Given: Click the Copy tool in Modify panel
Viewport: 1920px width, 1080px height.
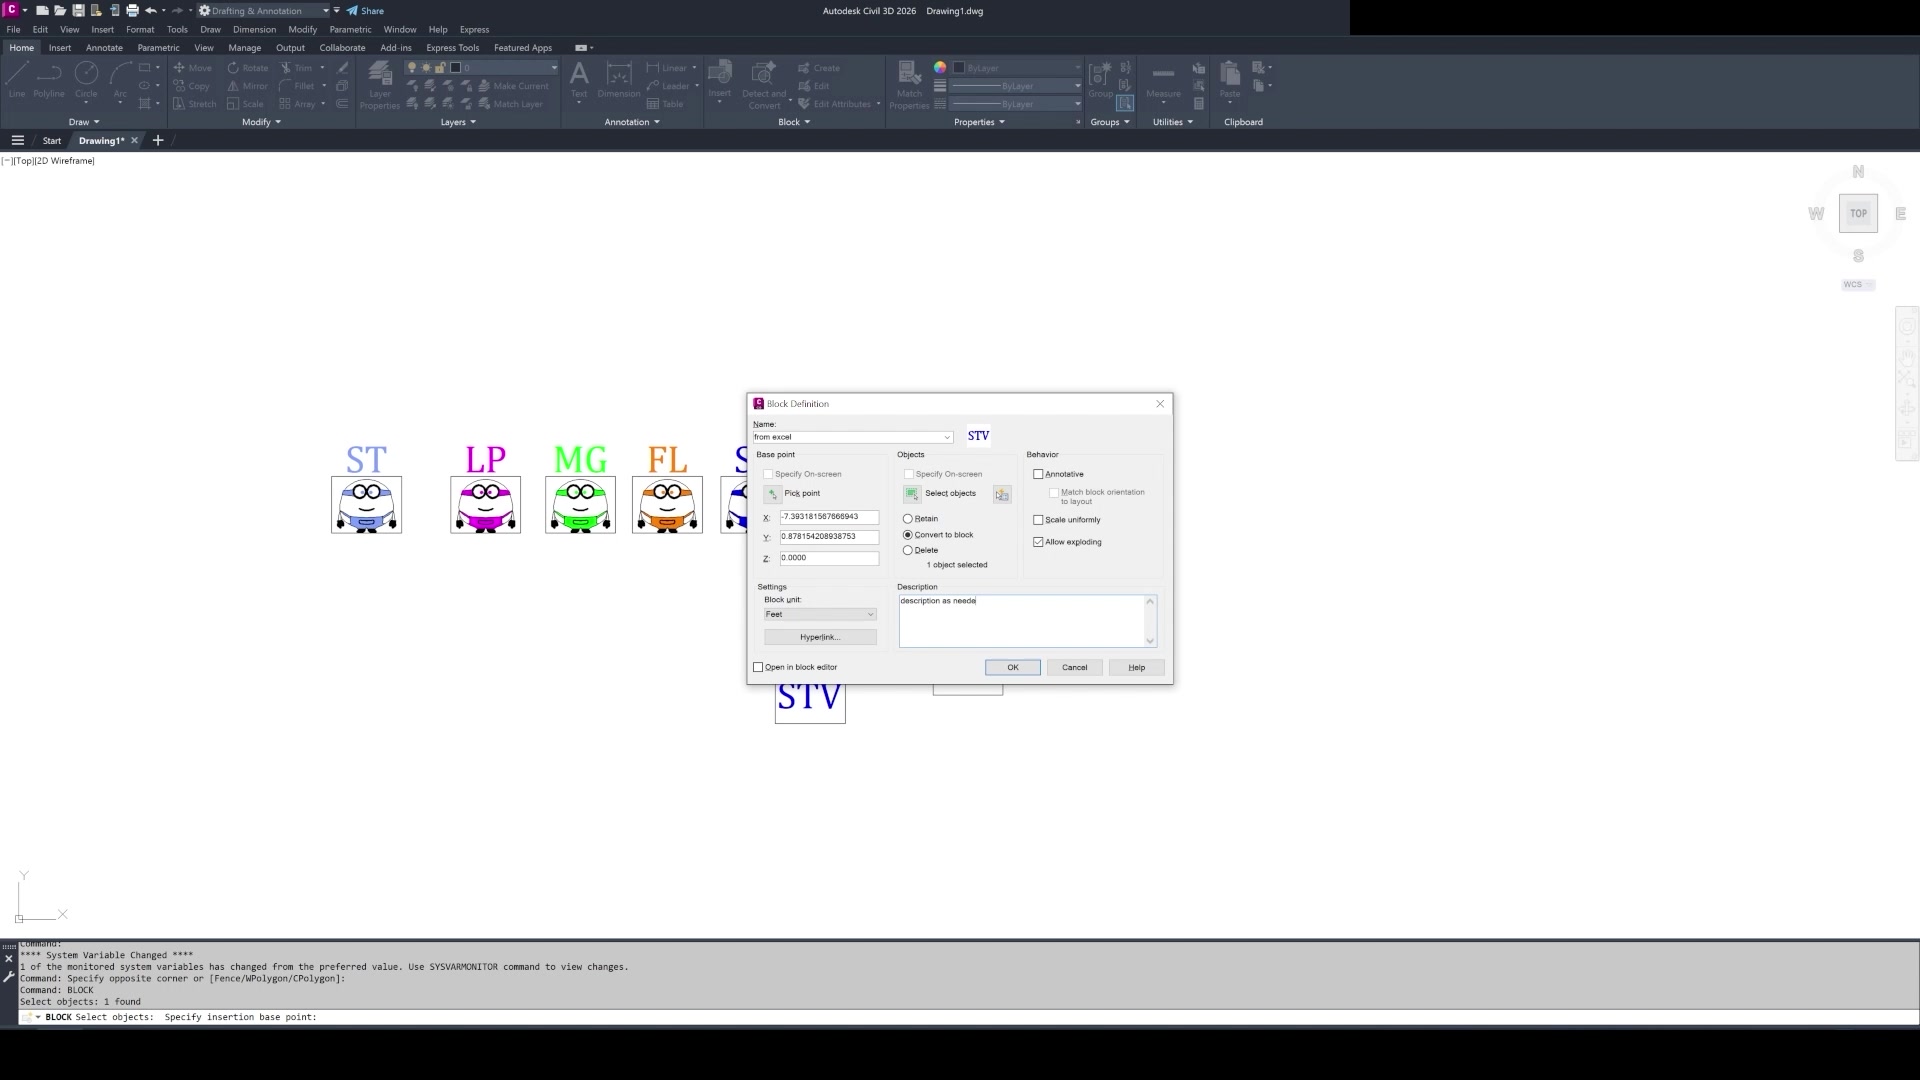Looking at the screenshot, I should (x=191, y=86).
